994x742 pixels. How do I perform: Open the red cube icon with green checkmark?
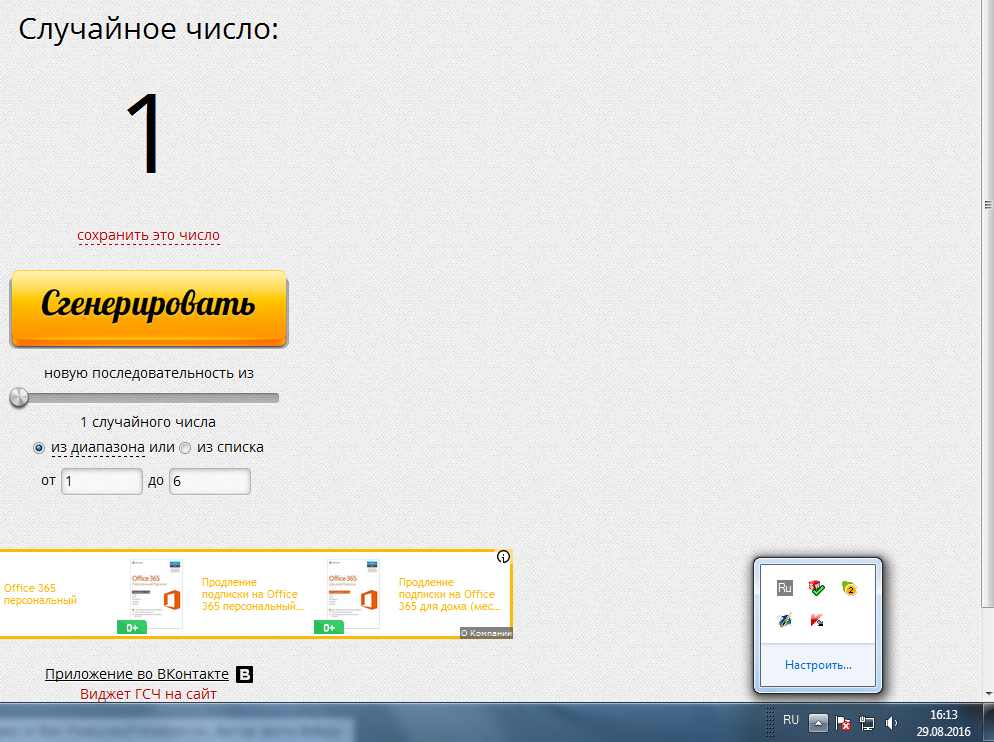coord(817,587)
